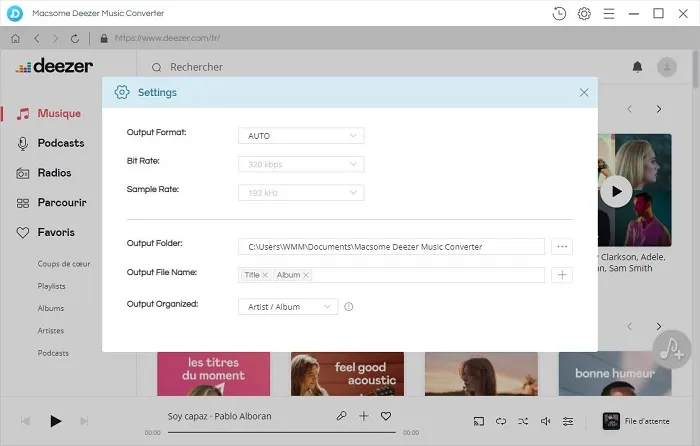Click the Rechercher search field
The height and width of the screenshot is (446, 700).
(x=196, y=67)
